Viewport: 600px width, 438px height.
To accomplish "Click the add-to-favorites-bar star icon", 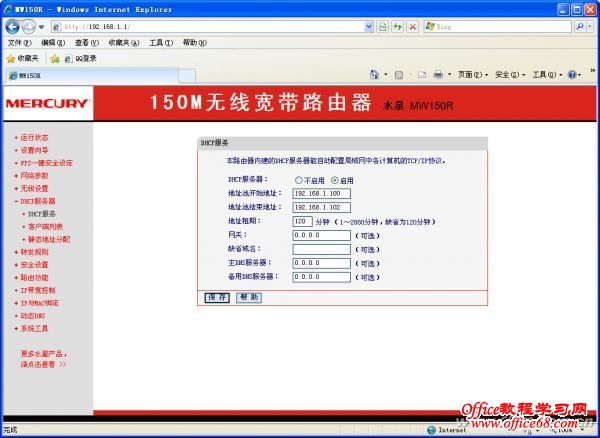I will click(x=55, y=59).
